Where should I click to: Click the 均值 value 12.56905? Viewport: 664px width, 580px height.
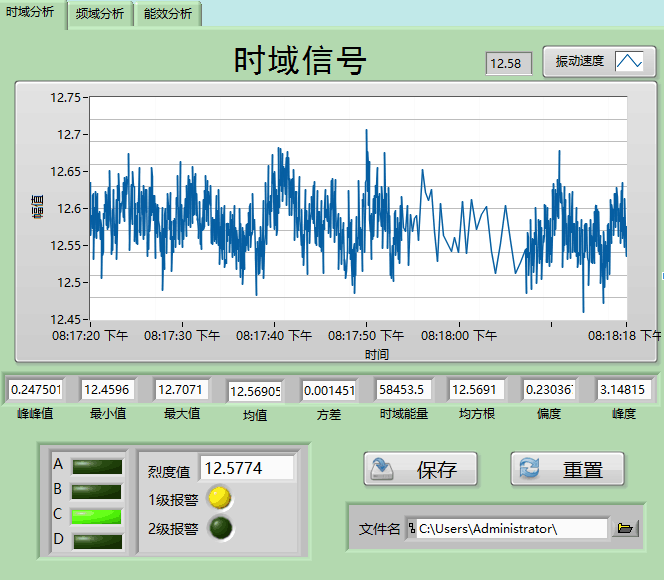(x=255, y=391)
